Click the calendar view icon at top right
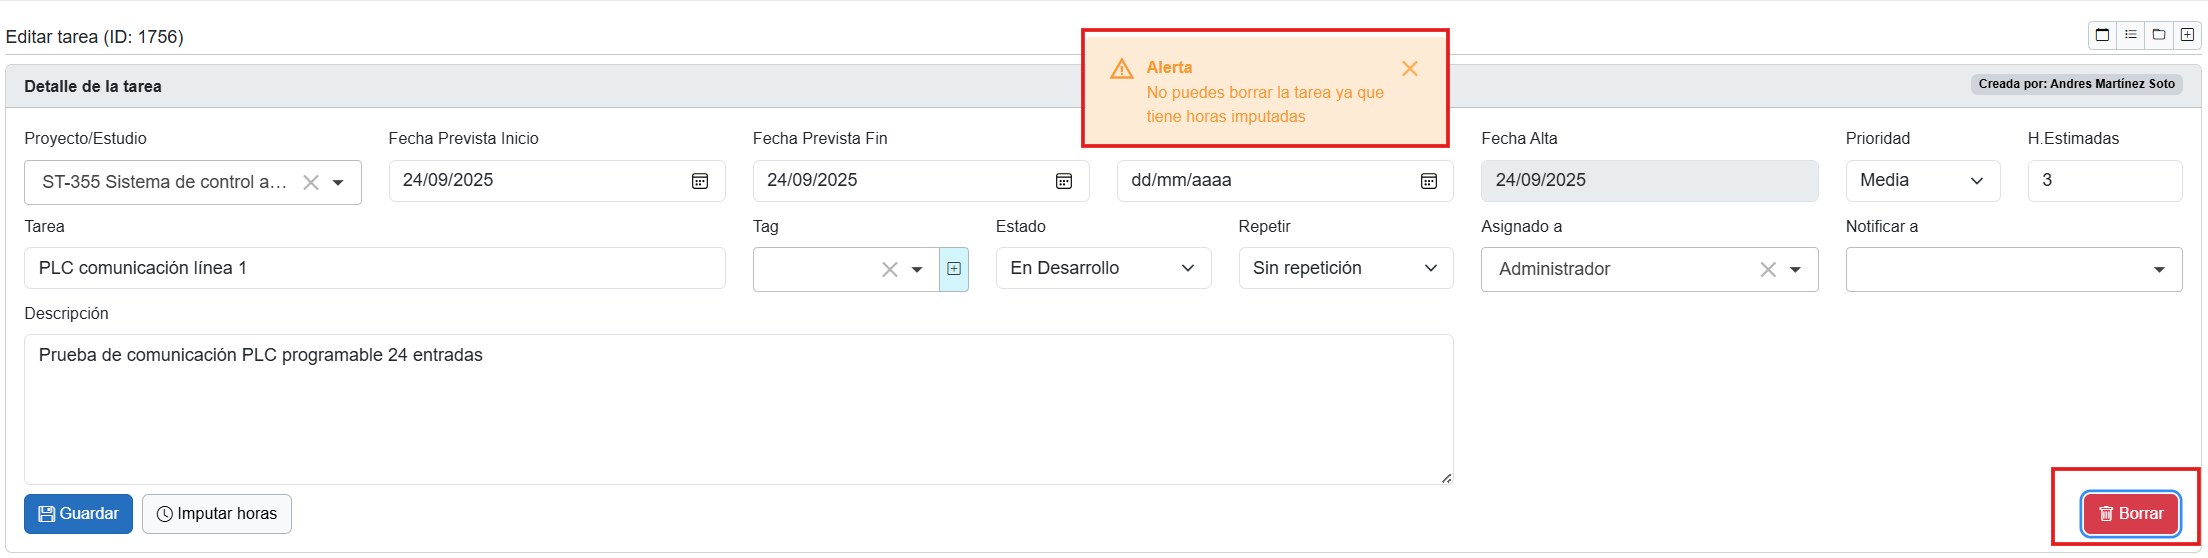This screenshot has height=558, width=2208. tap(2102, 35)
